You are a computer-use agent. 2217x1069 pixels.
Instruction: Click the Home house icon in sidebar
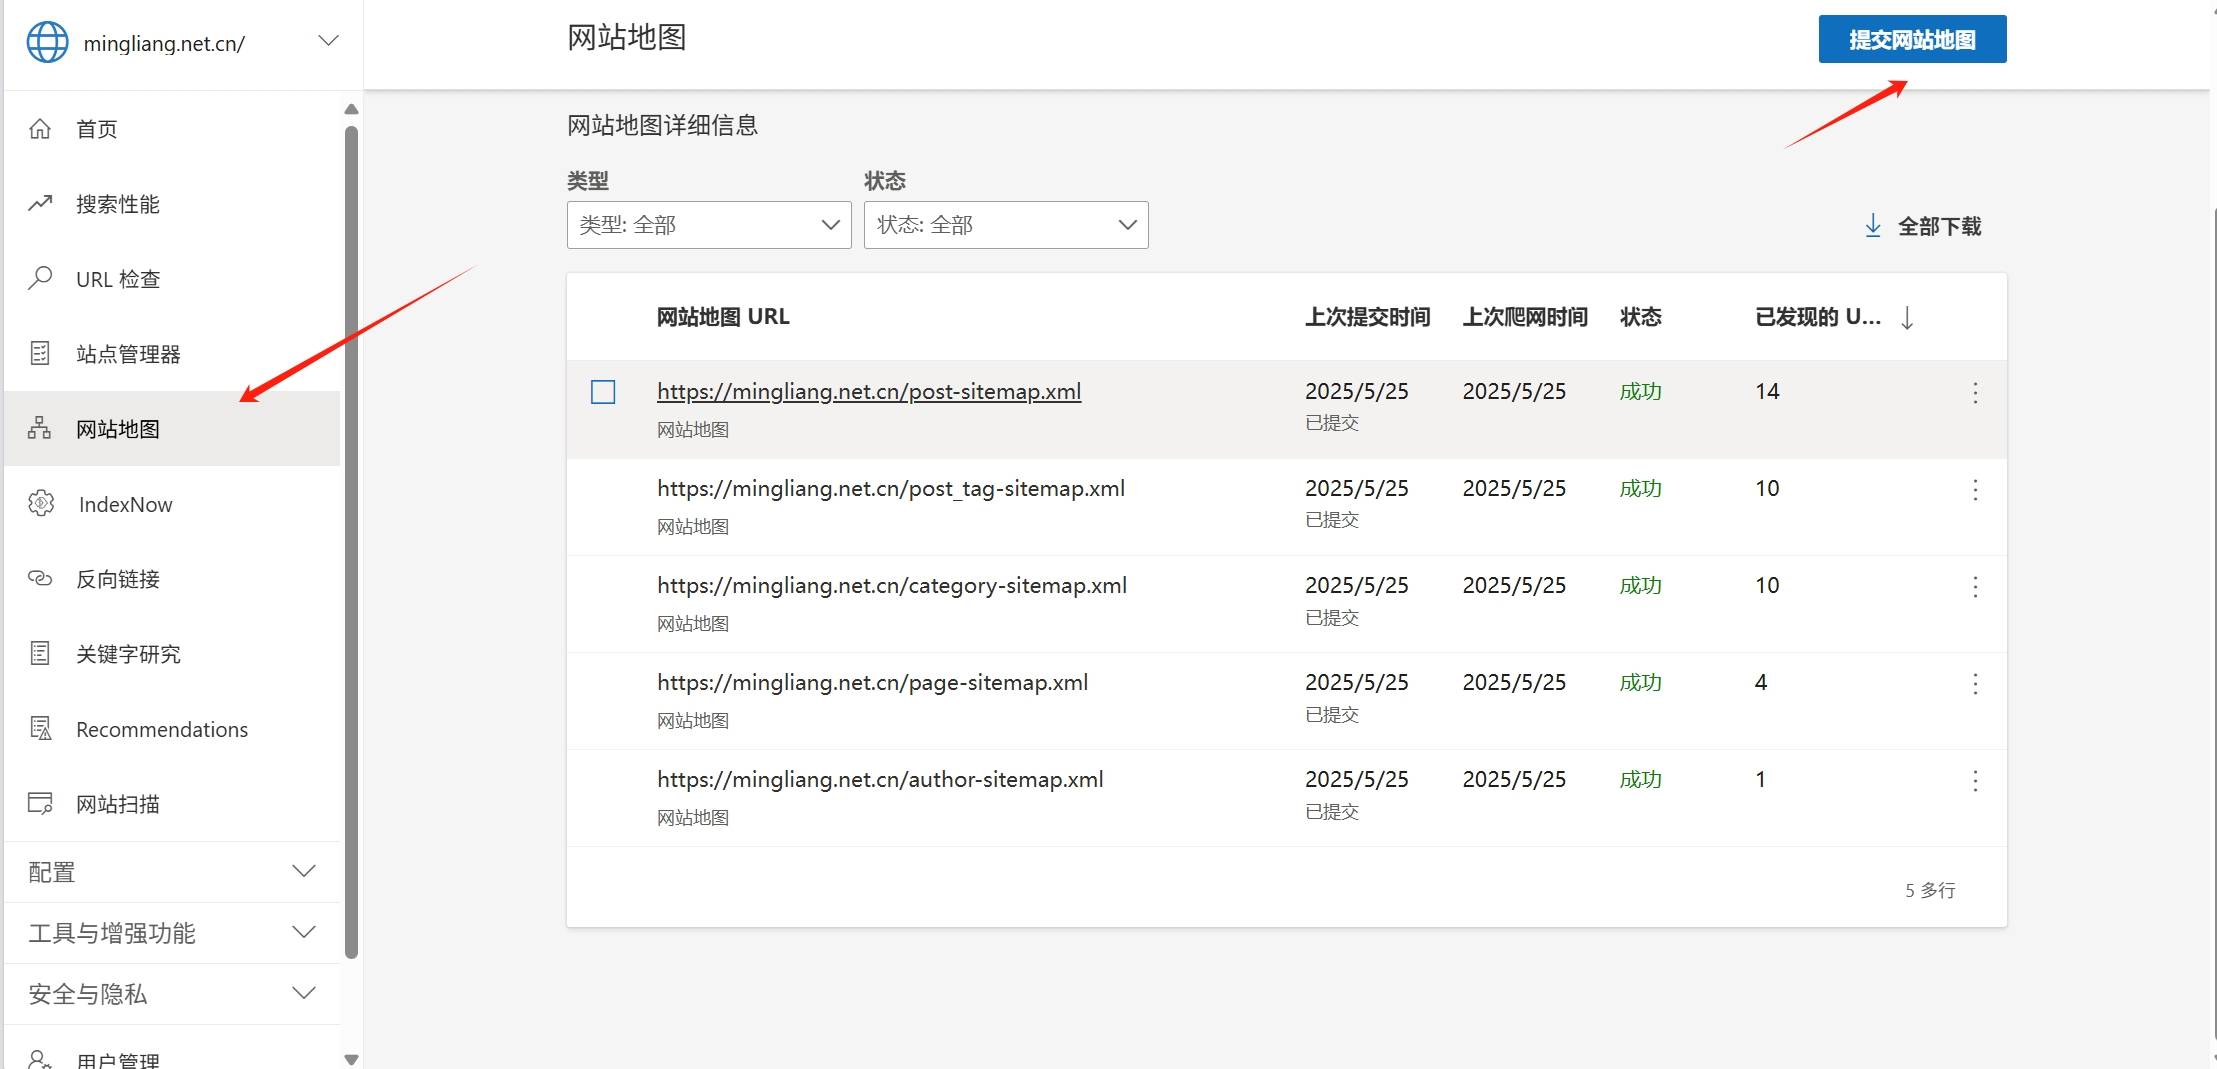click(x=40, y=129)
